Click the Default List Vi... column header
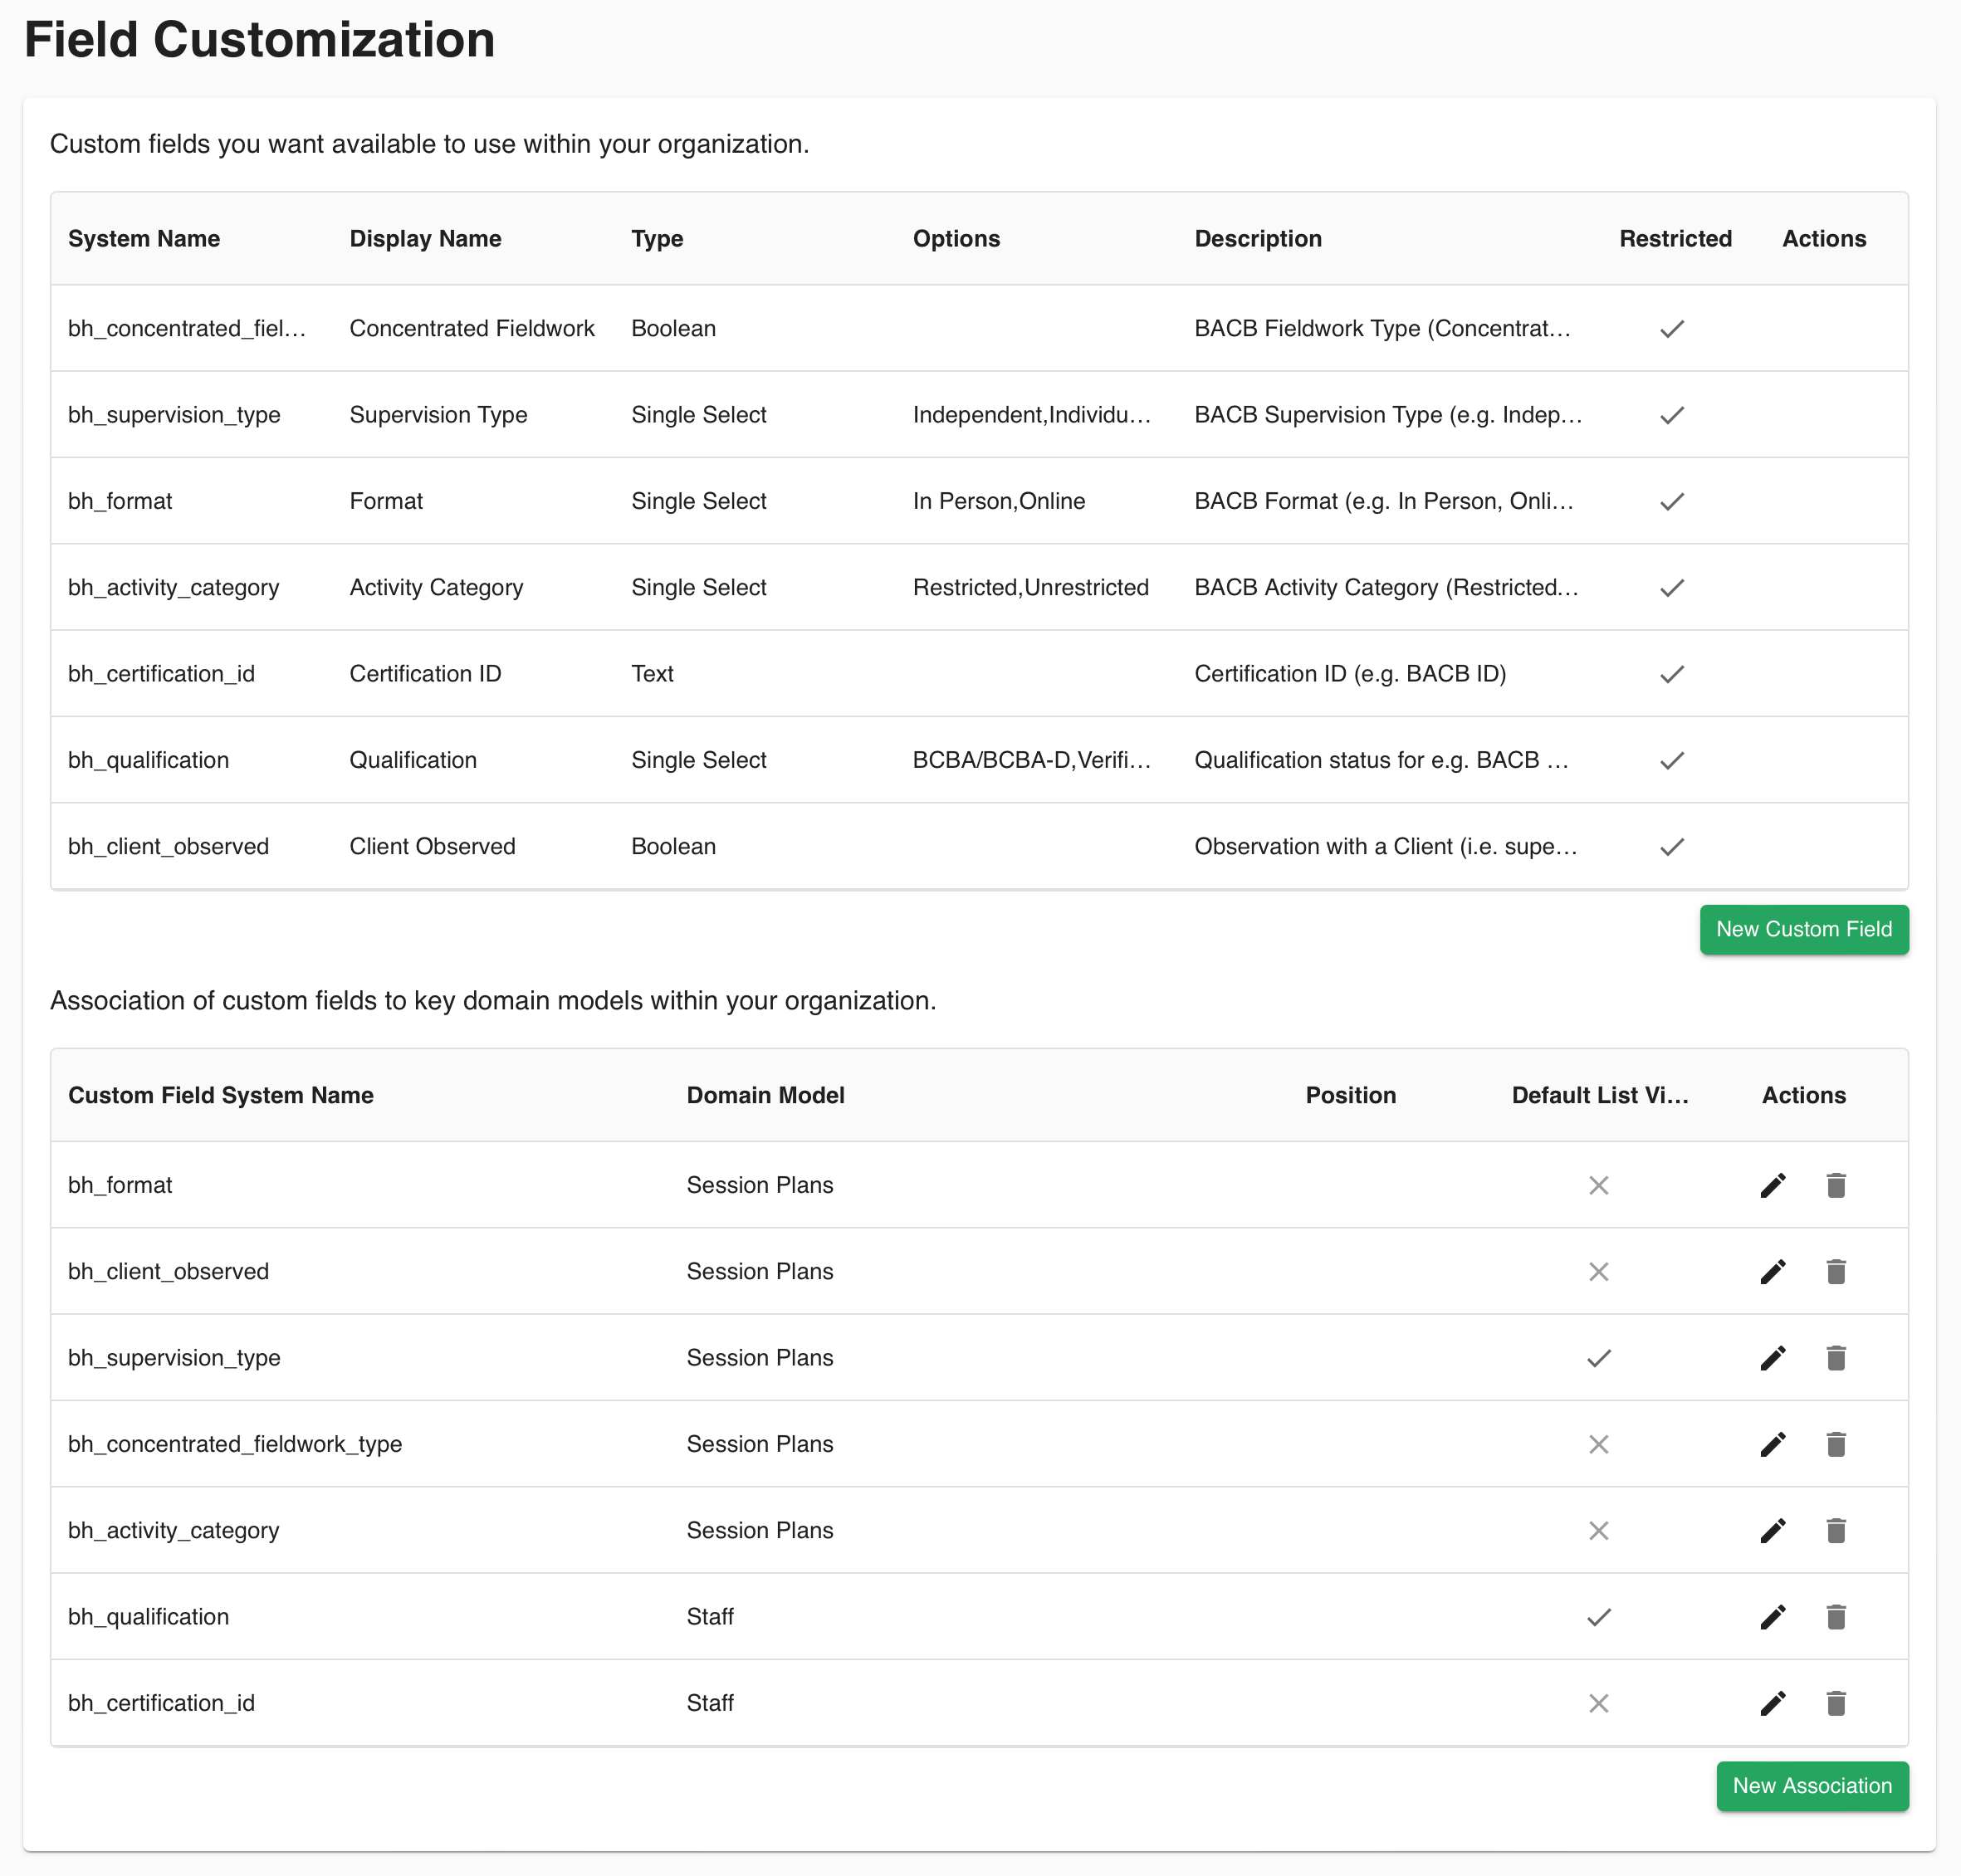Viewport: 1961px width, 1876px height. 1599,1095
